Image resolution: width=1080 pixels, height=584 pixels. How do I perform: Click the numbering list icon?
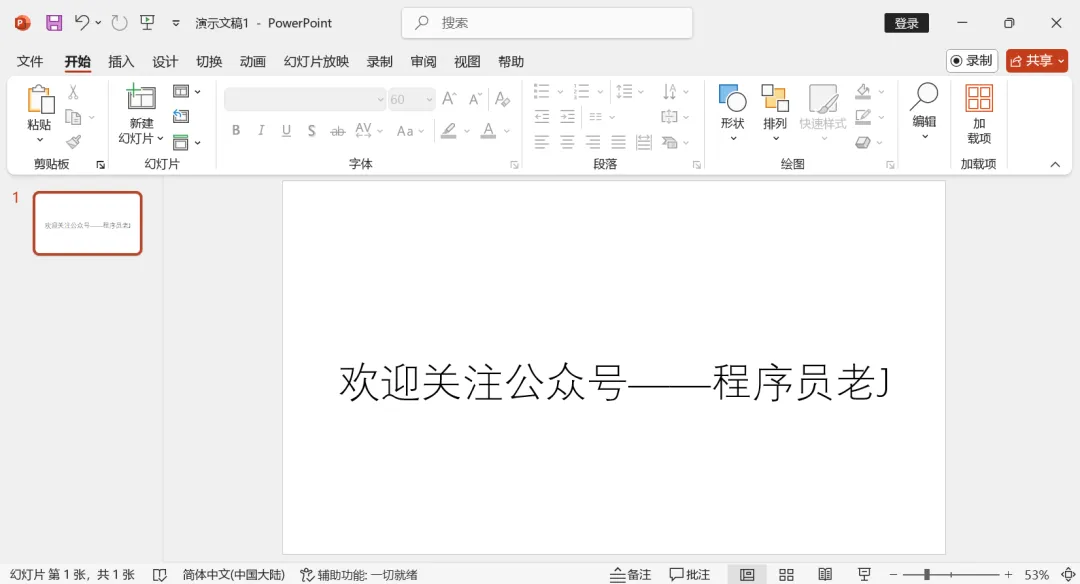point(581,91)
